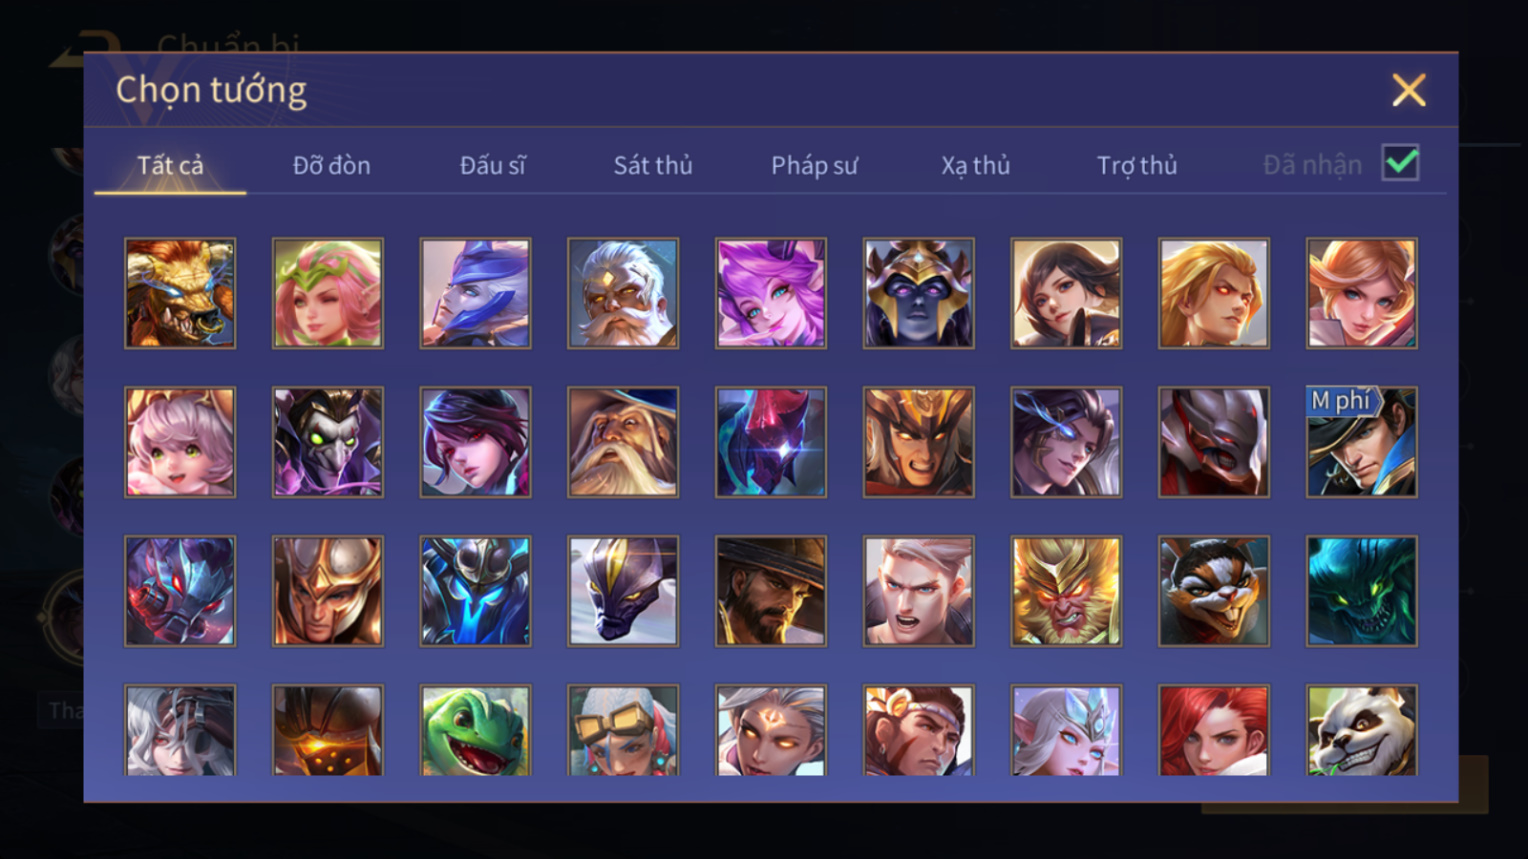Screen dimensions: 1528x859
Task: Toggle the 'Đã nhận' checkbox
Action: pyautogui.click(x=1400, y=162)
